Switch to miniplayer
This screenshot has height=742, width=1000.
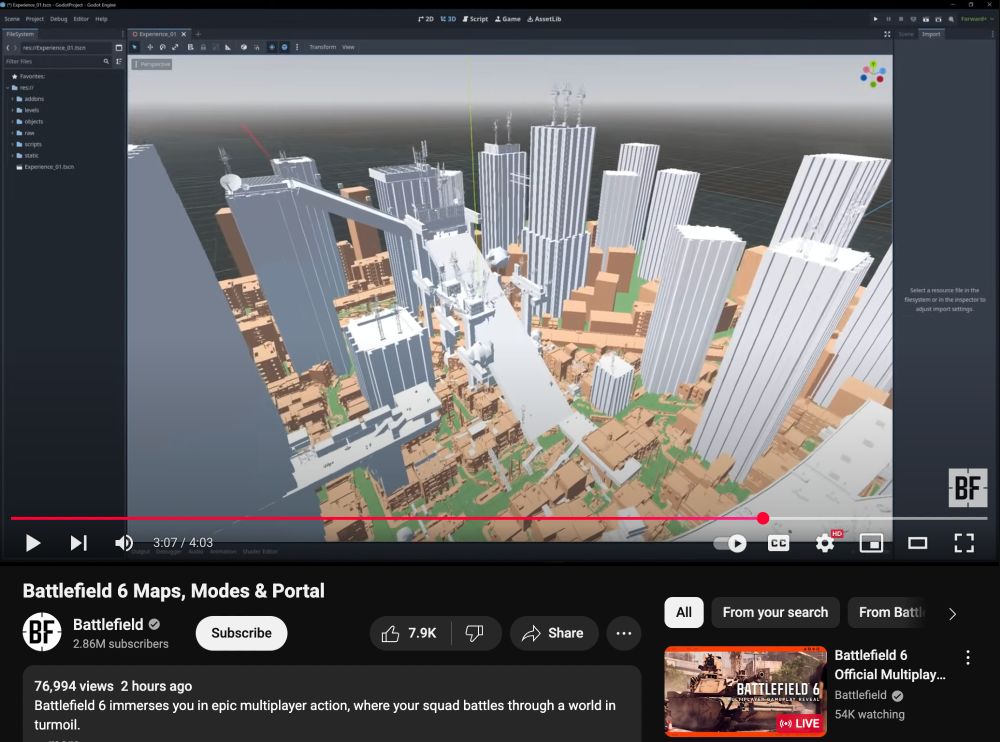871,543
